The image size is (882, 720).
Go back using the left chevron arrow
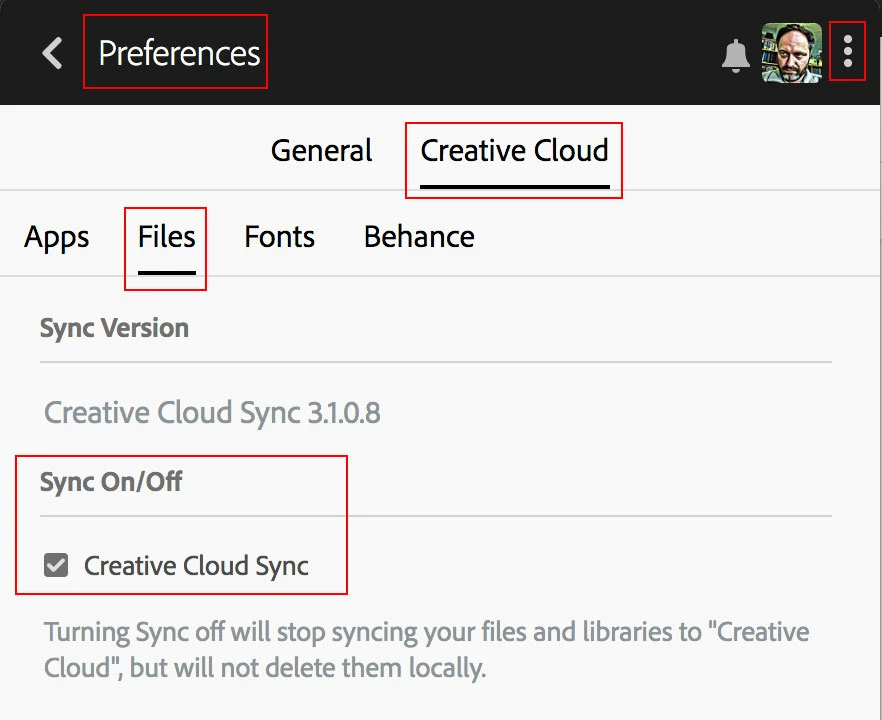tap(52, 53)
